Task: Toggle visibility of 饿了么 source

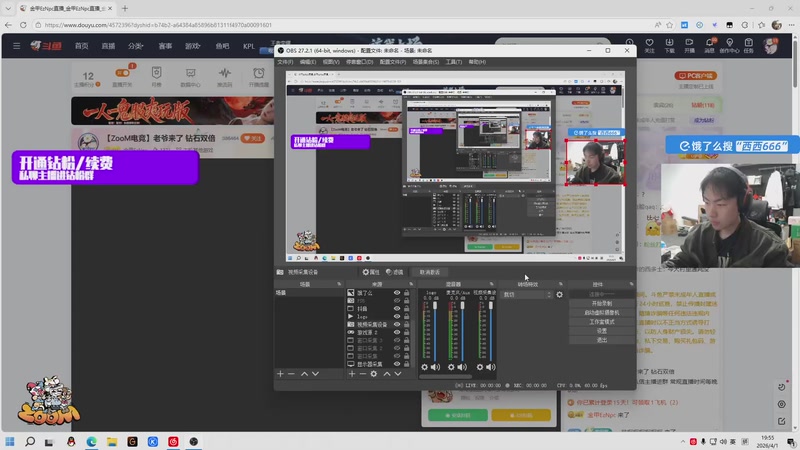Action: click(397, 293)
